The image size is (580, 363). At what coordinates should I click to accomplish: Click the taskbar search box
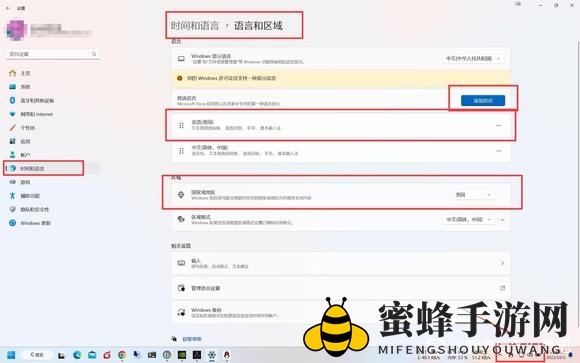point(37,355)
